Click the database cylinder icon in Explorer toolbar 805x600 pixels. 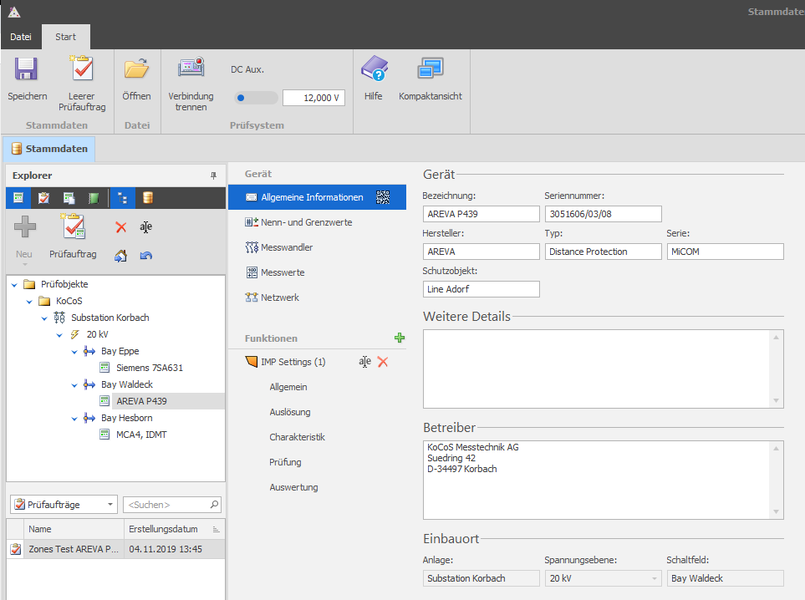tap(148, 198)
